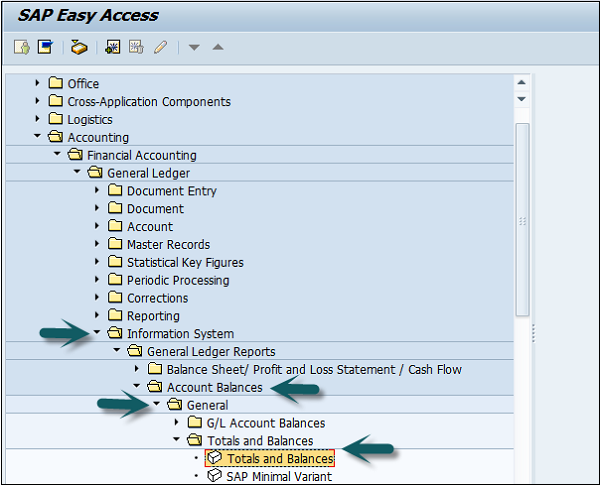Viewport: 600px width, 485px height.
Task: Click the scrollbar page-up arrow at top
Action: coord(521,82)
